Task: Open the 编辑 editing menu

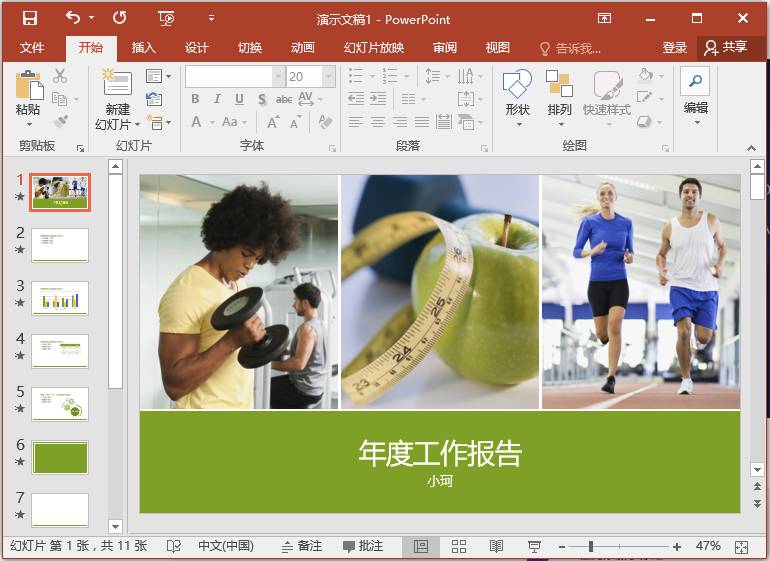Action: (695, 96)
